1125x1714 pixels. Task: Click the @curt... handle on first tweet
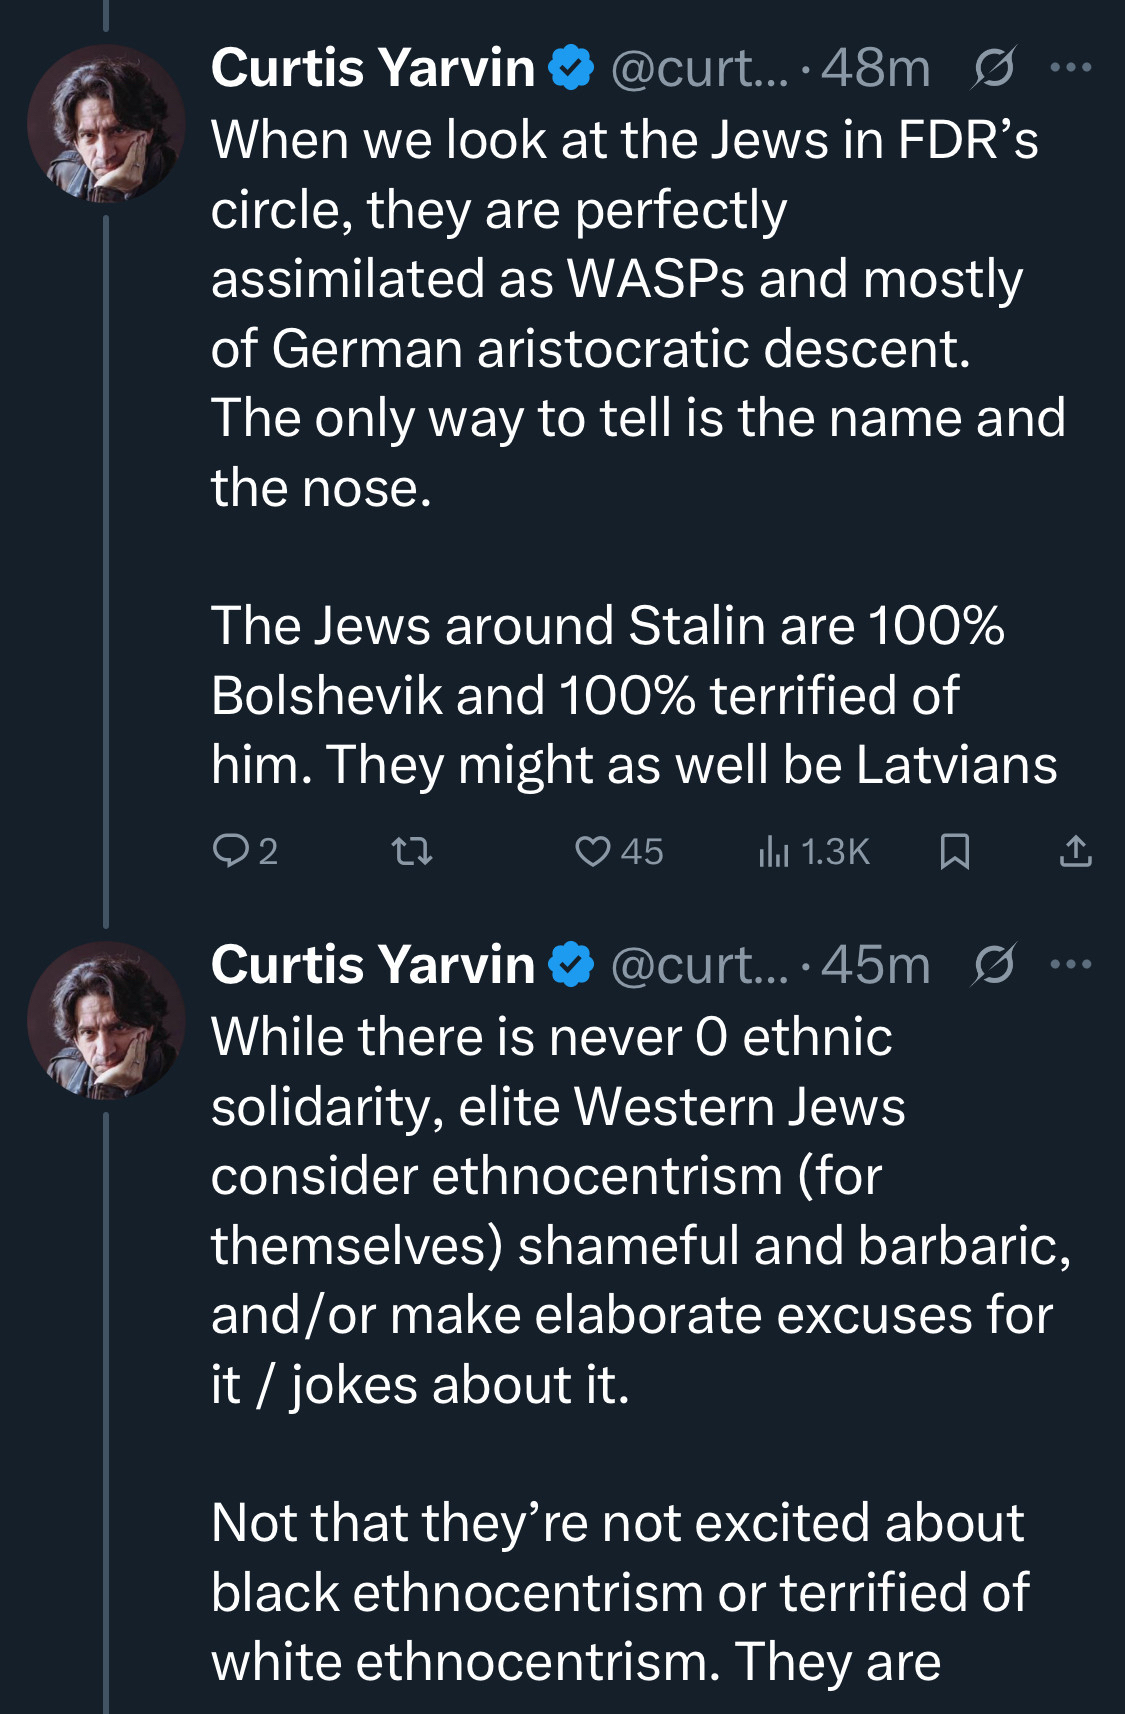699,68
